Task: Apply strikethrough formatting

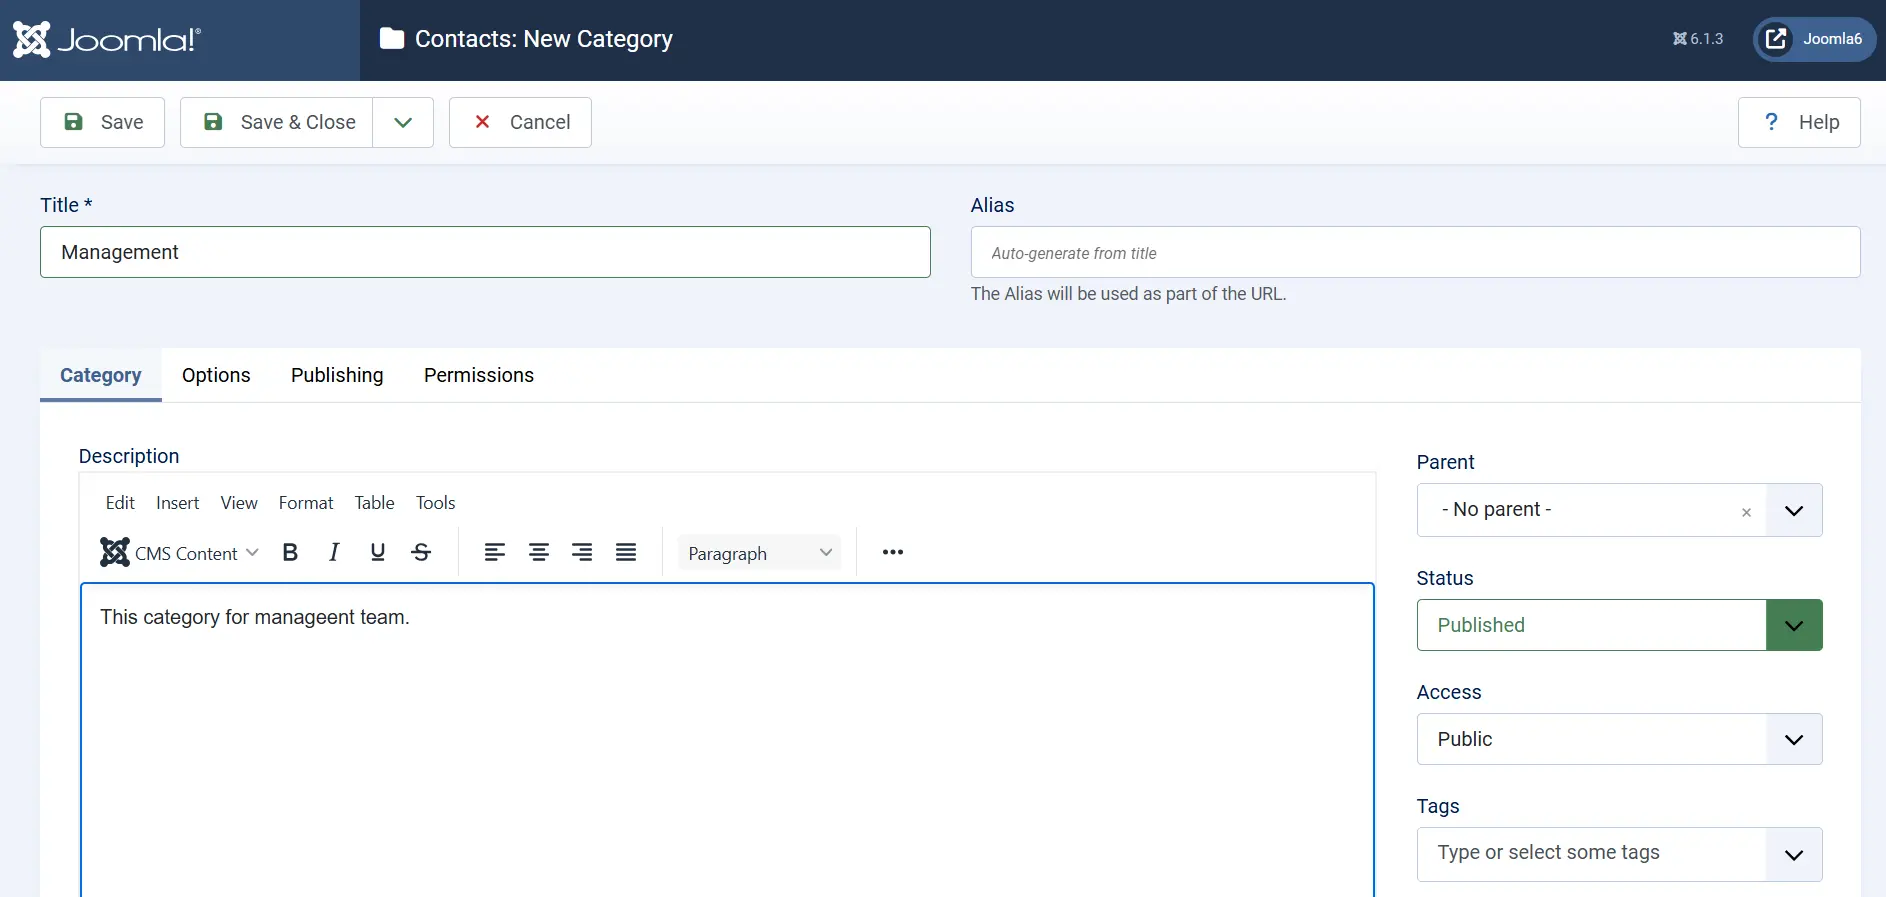Action: click(421, 552)
